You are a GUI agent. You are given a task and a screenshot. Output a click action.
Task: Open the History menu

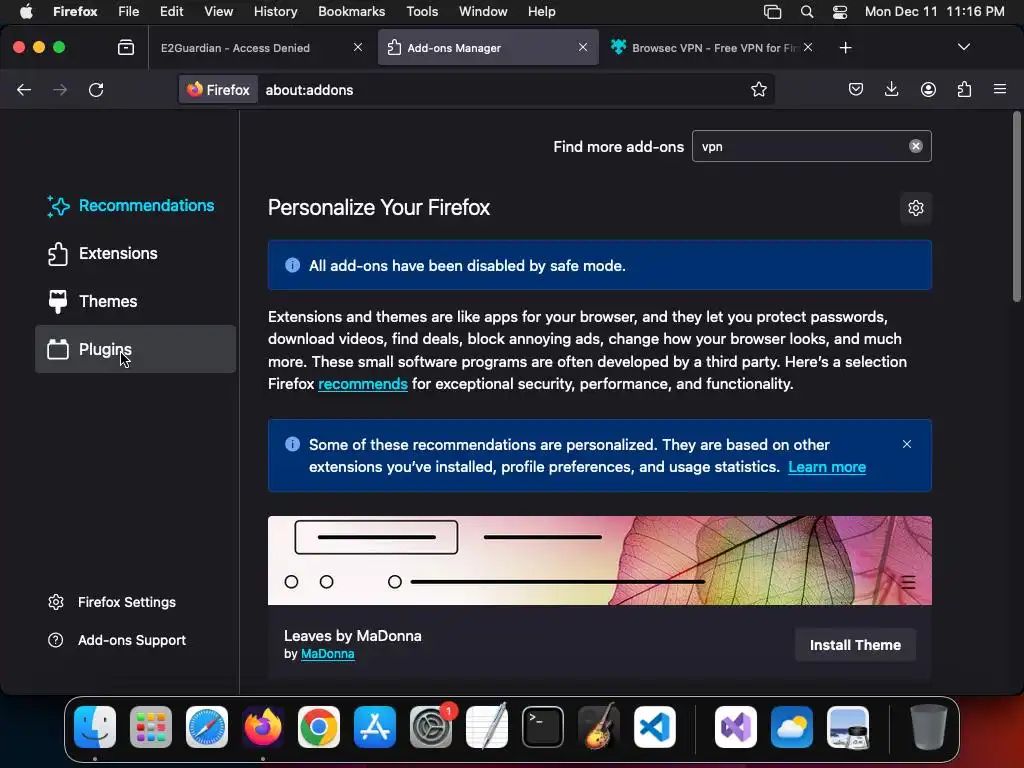tap(275, 12)
